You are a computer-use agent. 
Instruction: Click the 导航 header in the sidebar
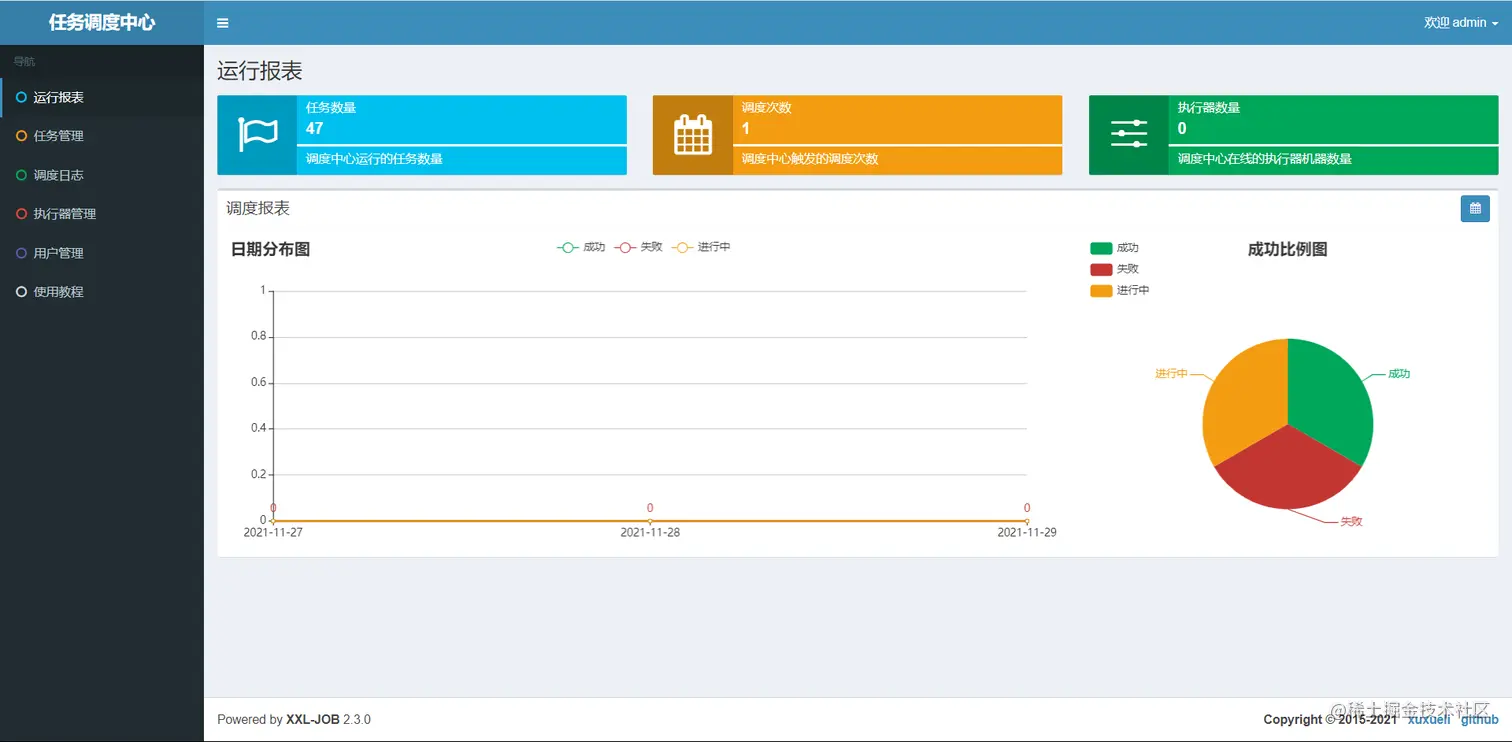click(x=24, y=62)
